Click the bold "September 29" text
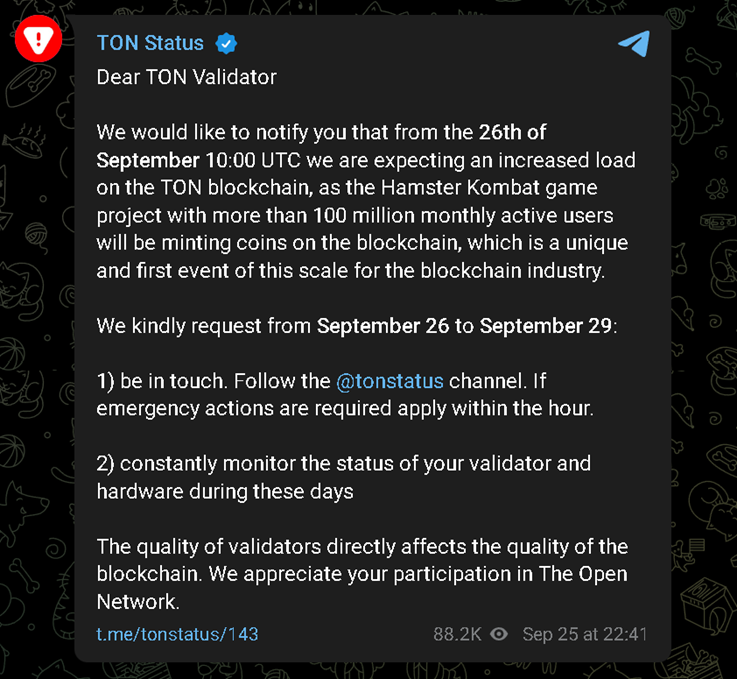The height and width of the screenshot is (679, 737). (x=546, y=326)
